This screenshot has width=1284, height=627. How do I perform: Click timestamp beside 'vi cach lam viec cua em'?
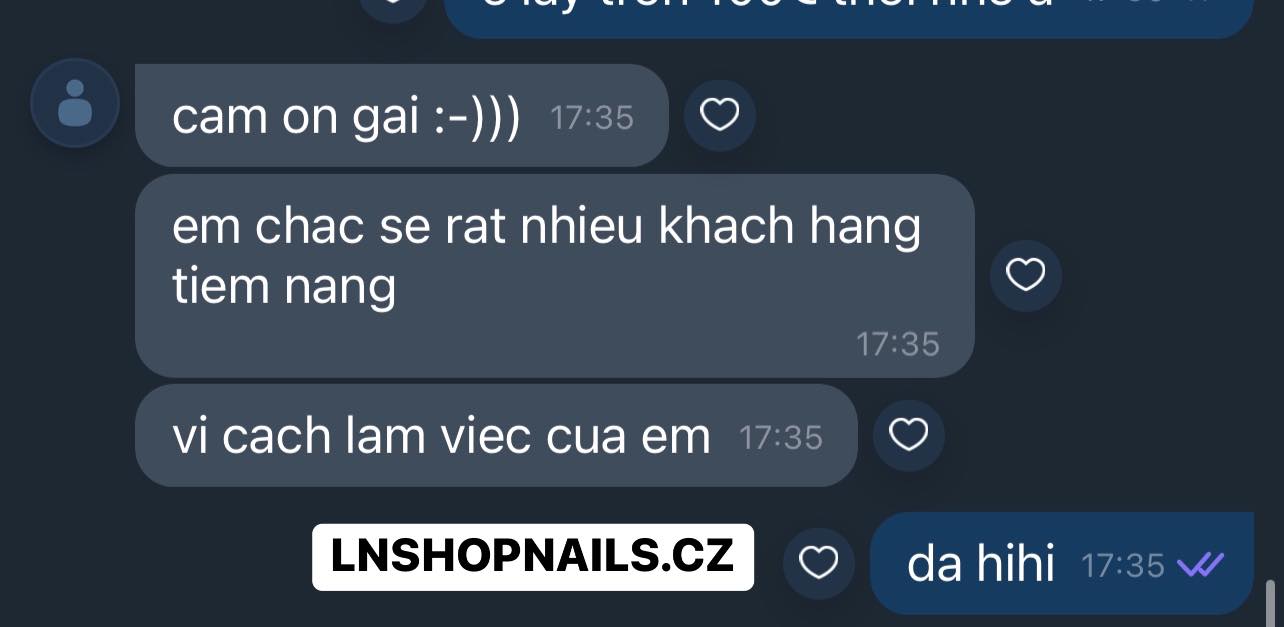(x=781, y=438)
